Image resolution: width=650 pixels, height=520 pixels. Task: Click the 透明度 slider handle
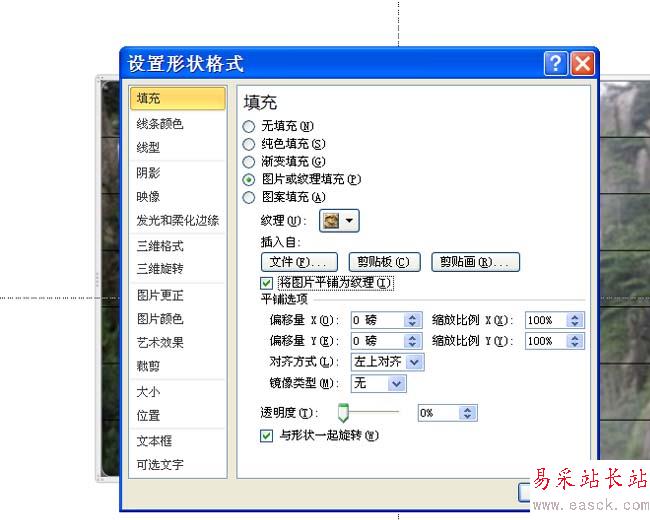click(343, 412)
